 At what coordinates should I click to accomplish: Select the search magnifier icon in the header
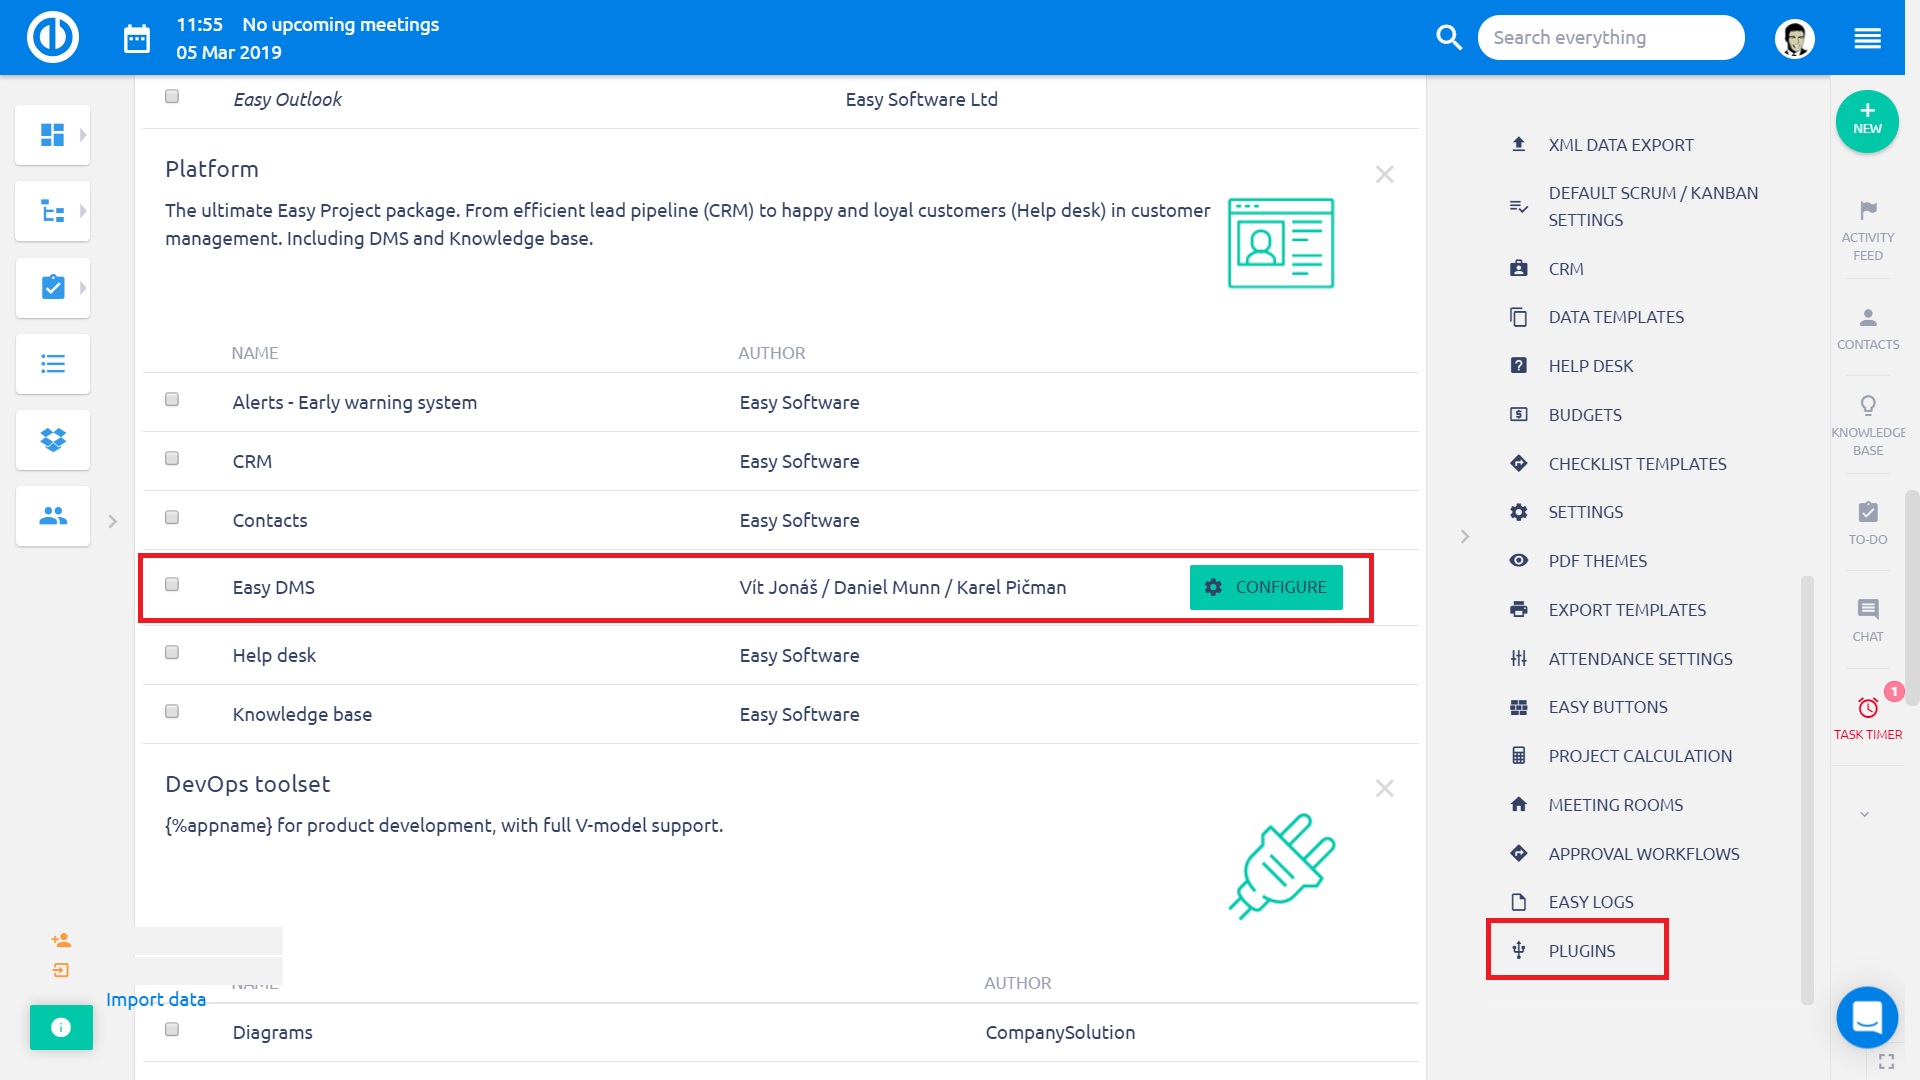[1448, 37]
